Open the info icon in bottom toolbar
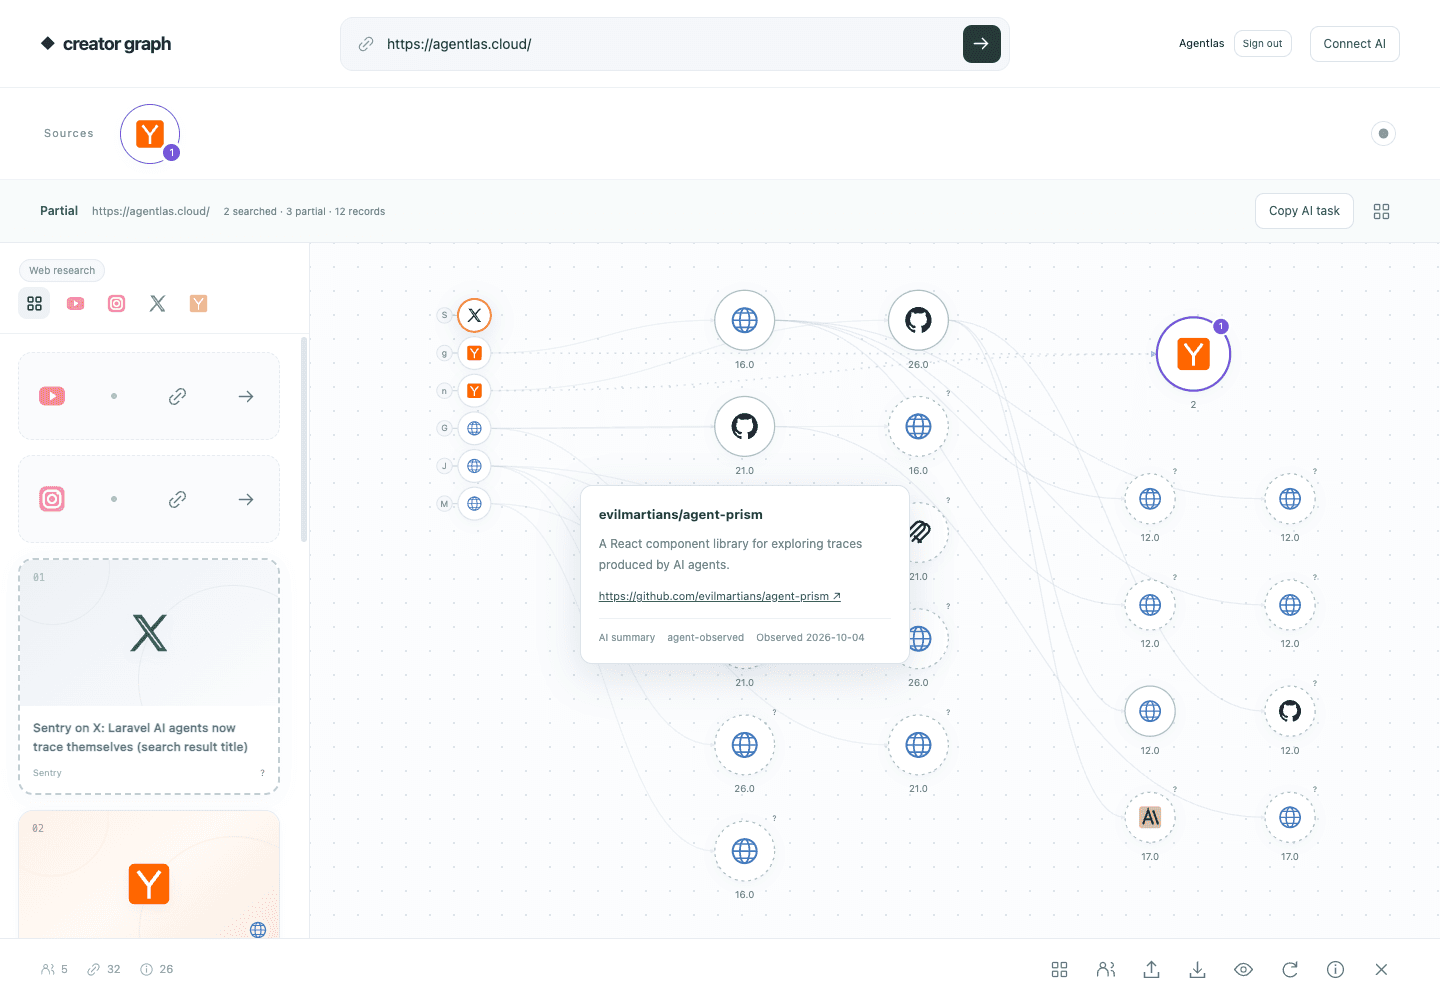The width and height of the screenshot is (1440, 1000). coord(1335,969)
